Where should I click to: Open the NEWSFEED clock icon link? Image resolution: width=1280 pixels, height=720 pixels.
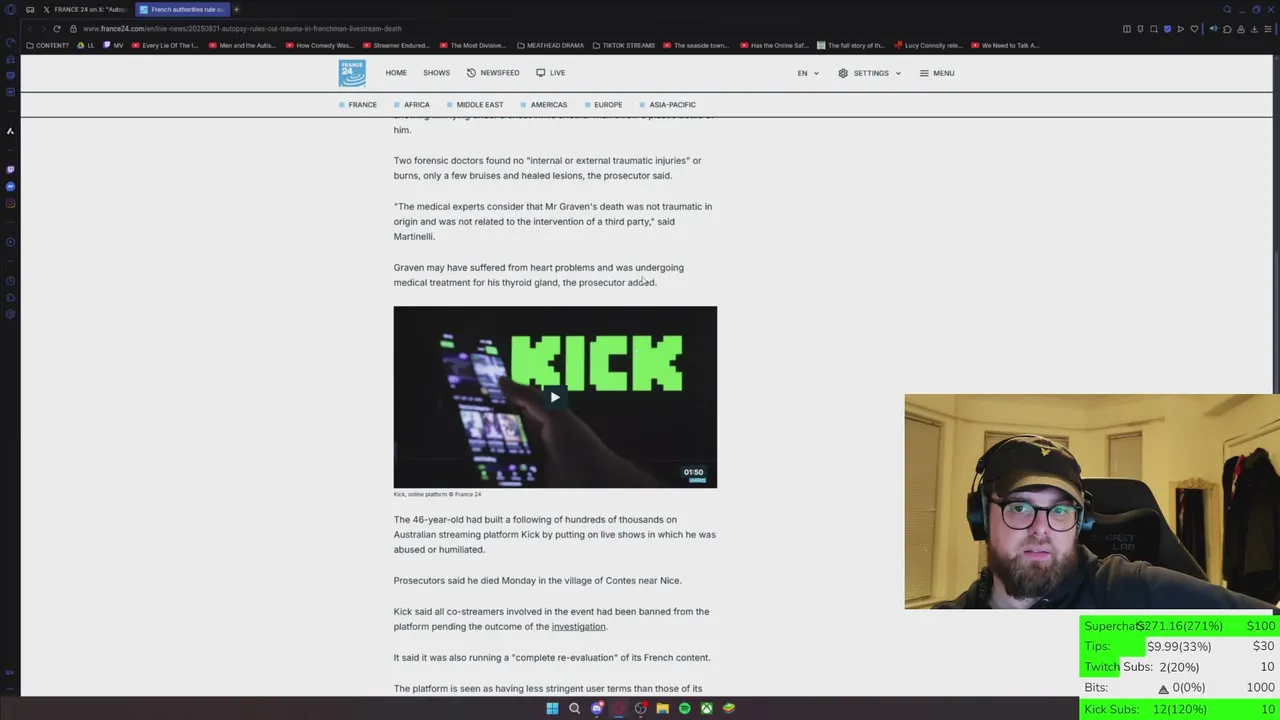493,73
